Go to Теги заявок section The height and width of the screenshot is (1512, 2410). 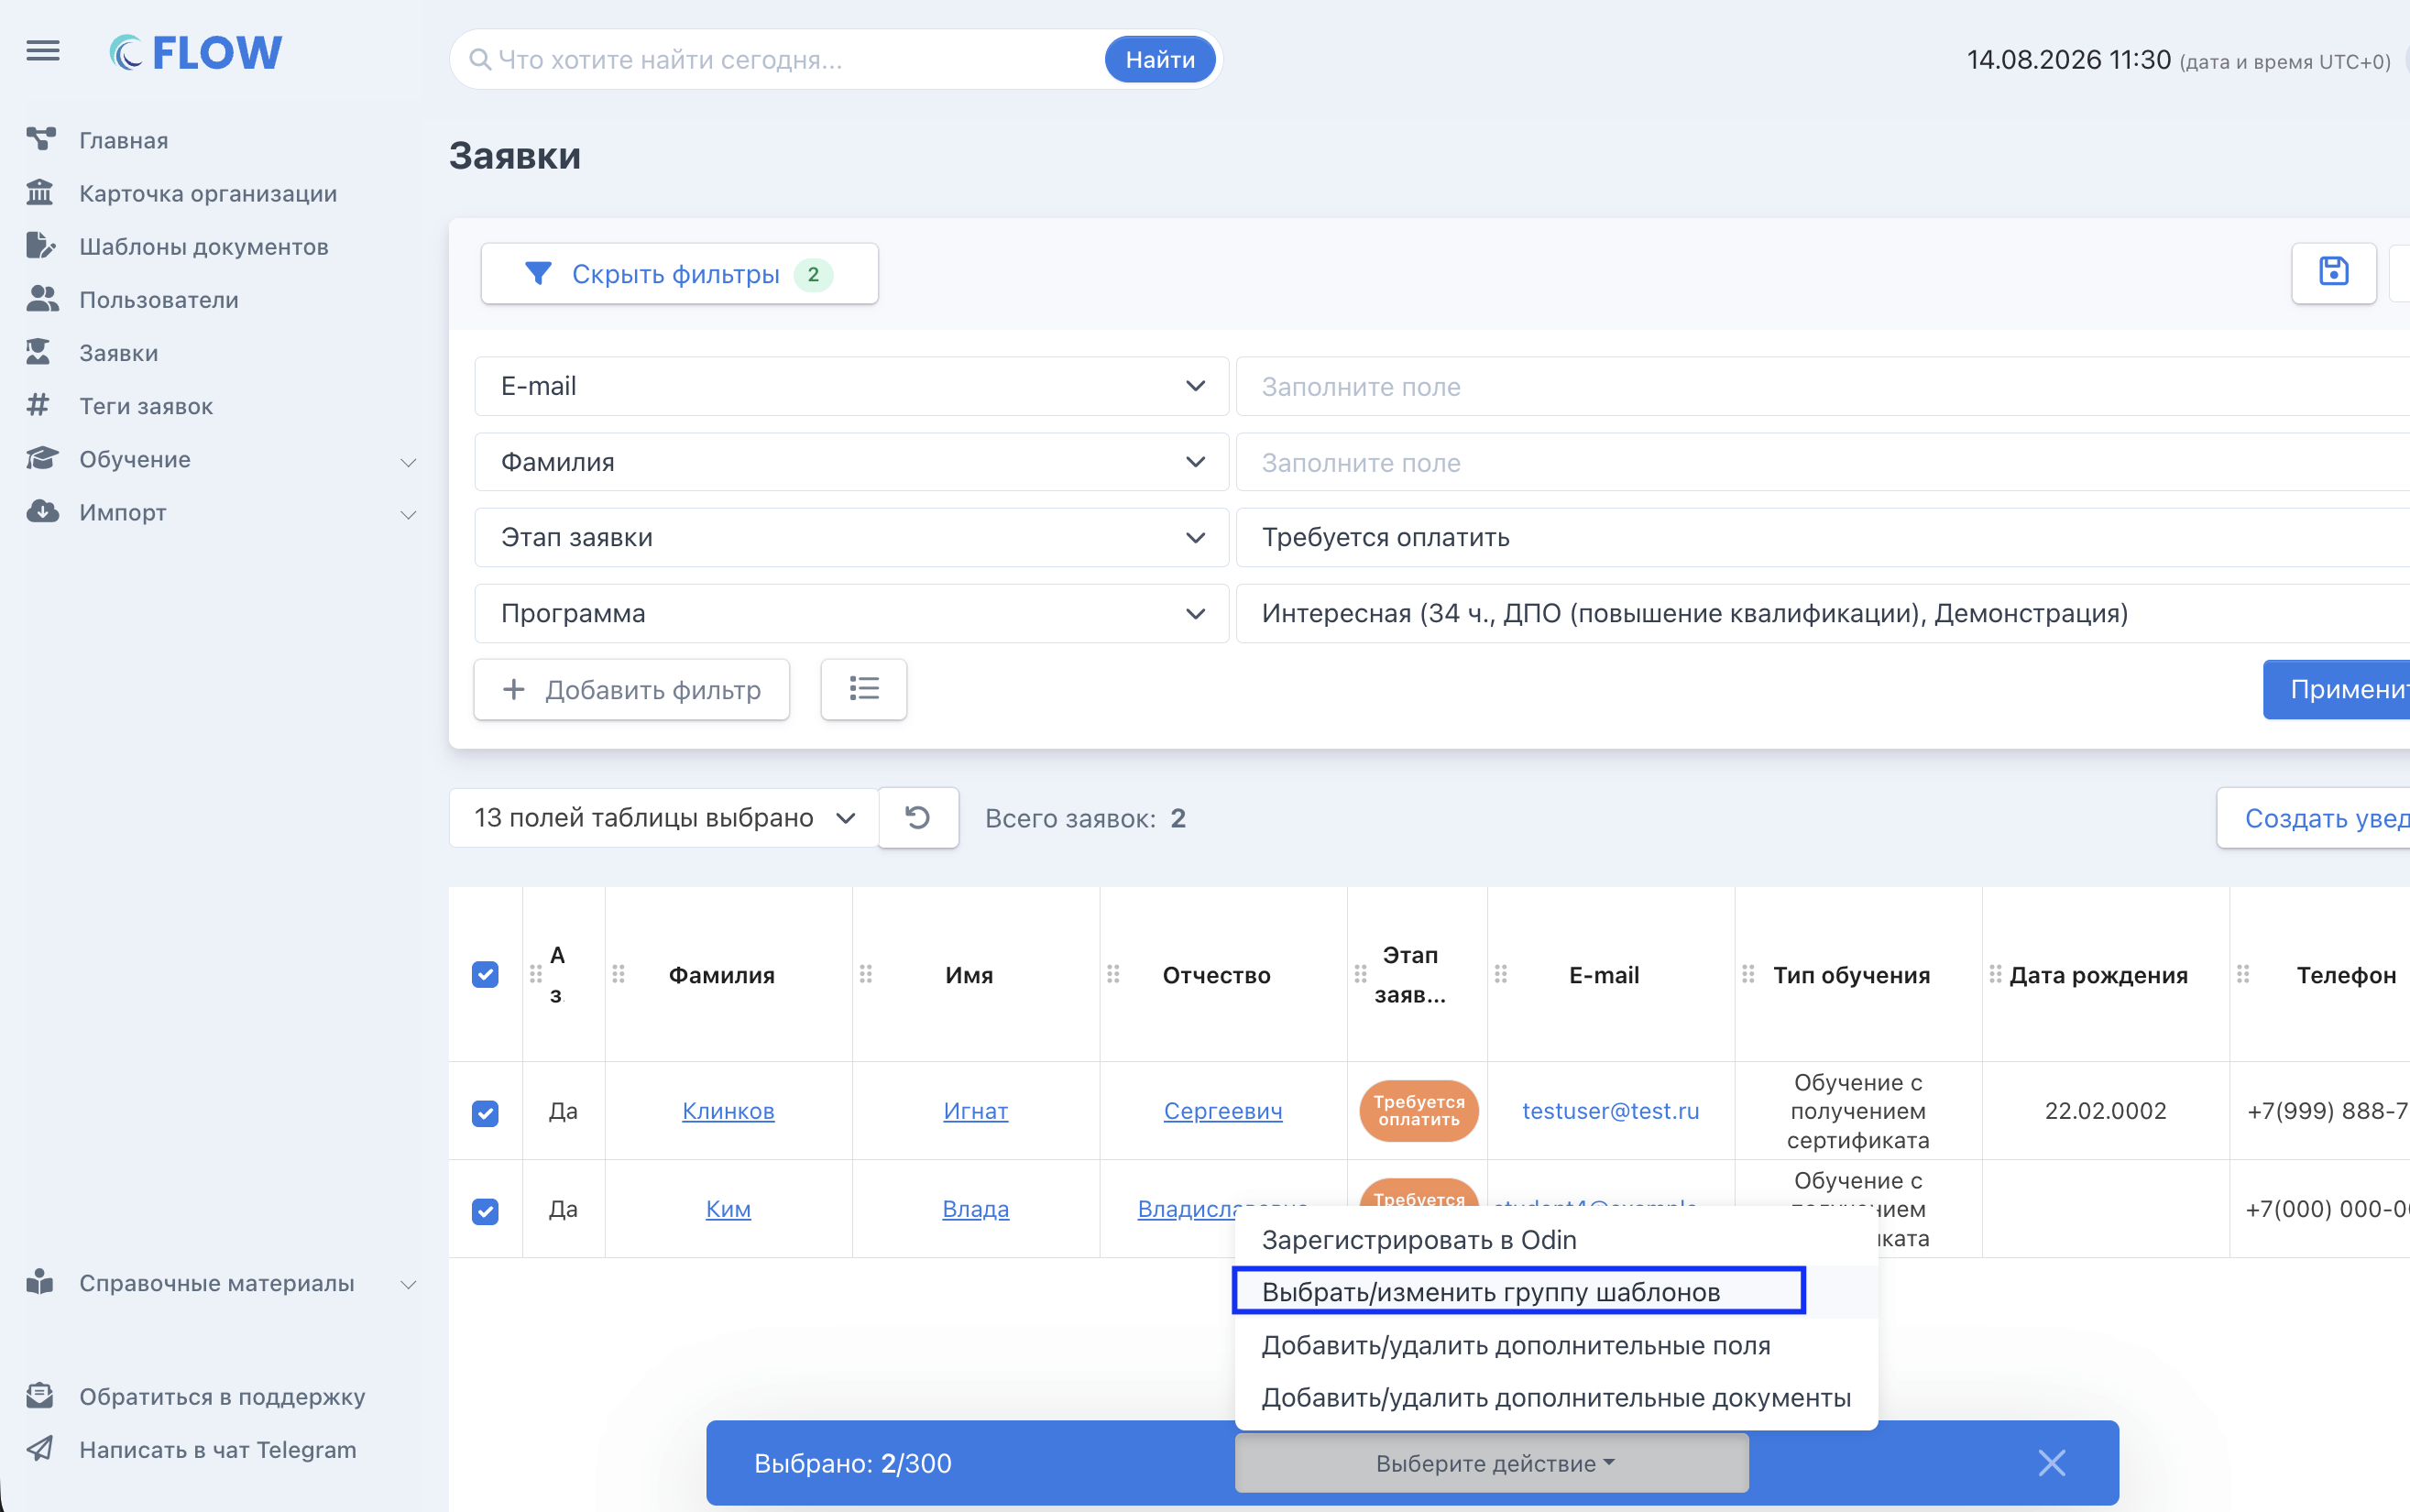[146, 406]
